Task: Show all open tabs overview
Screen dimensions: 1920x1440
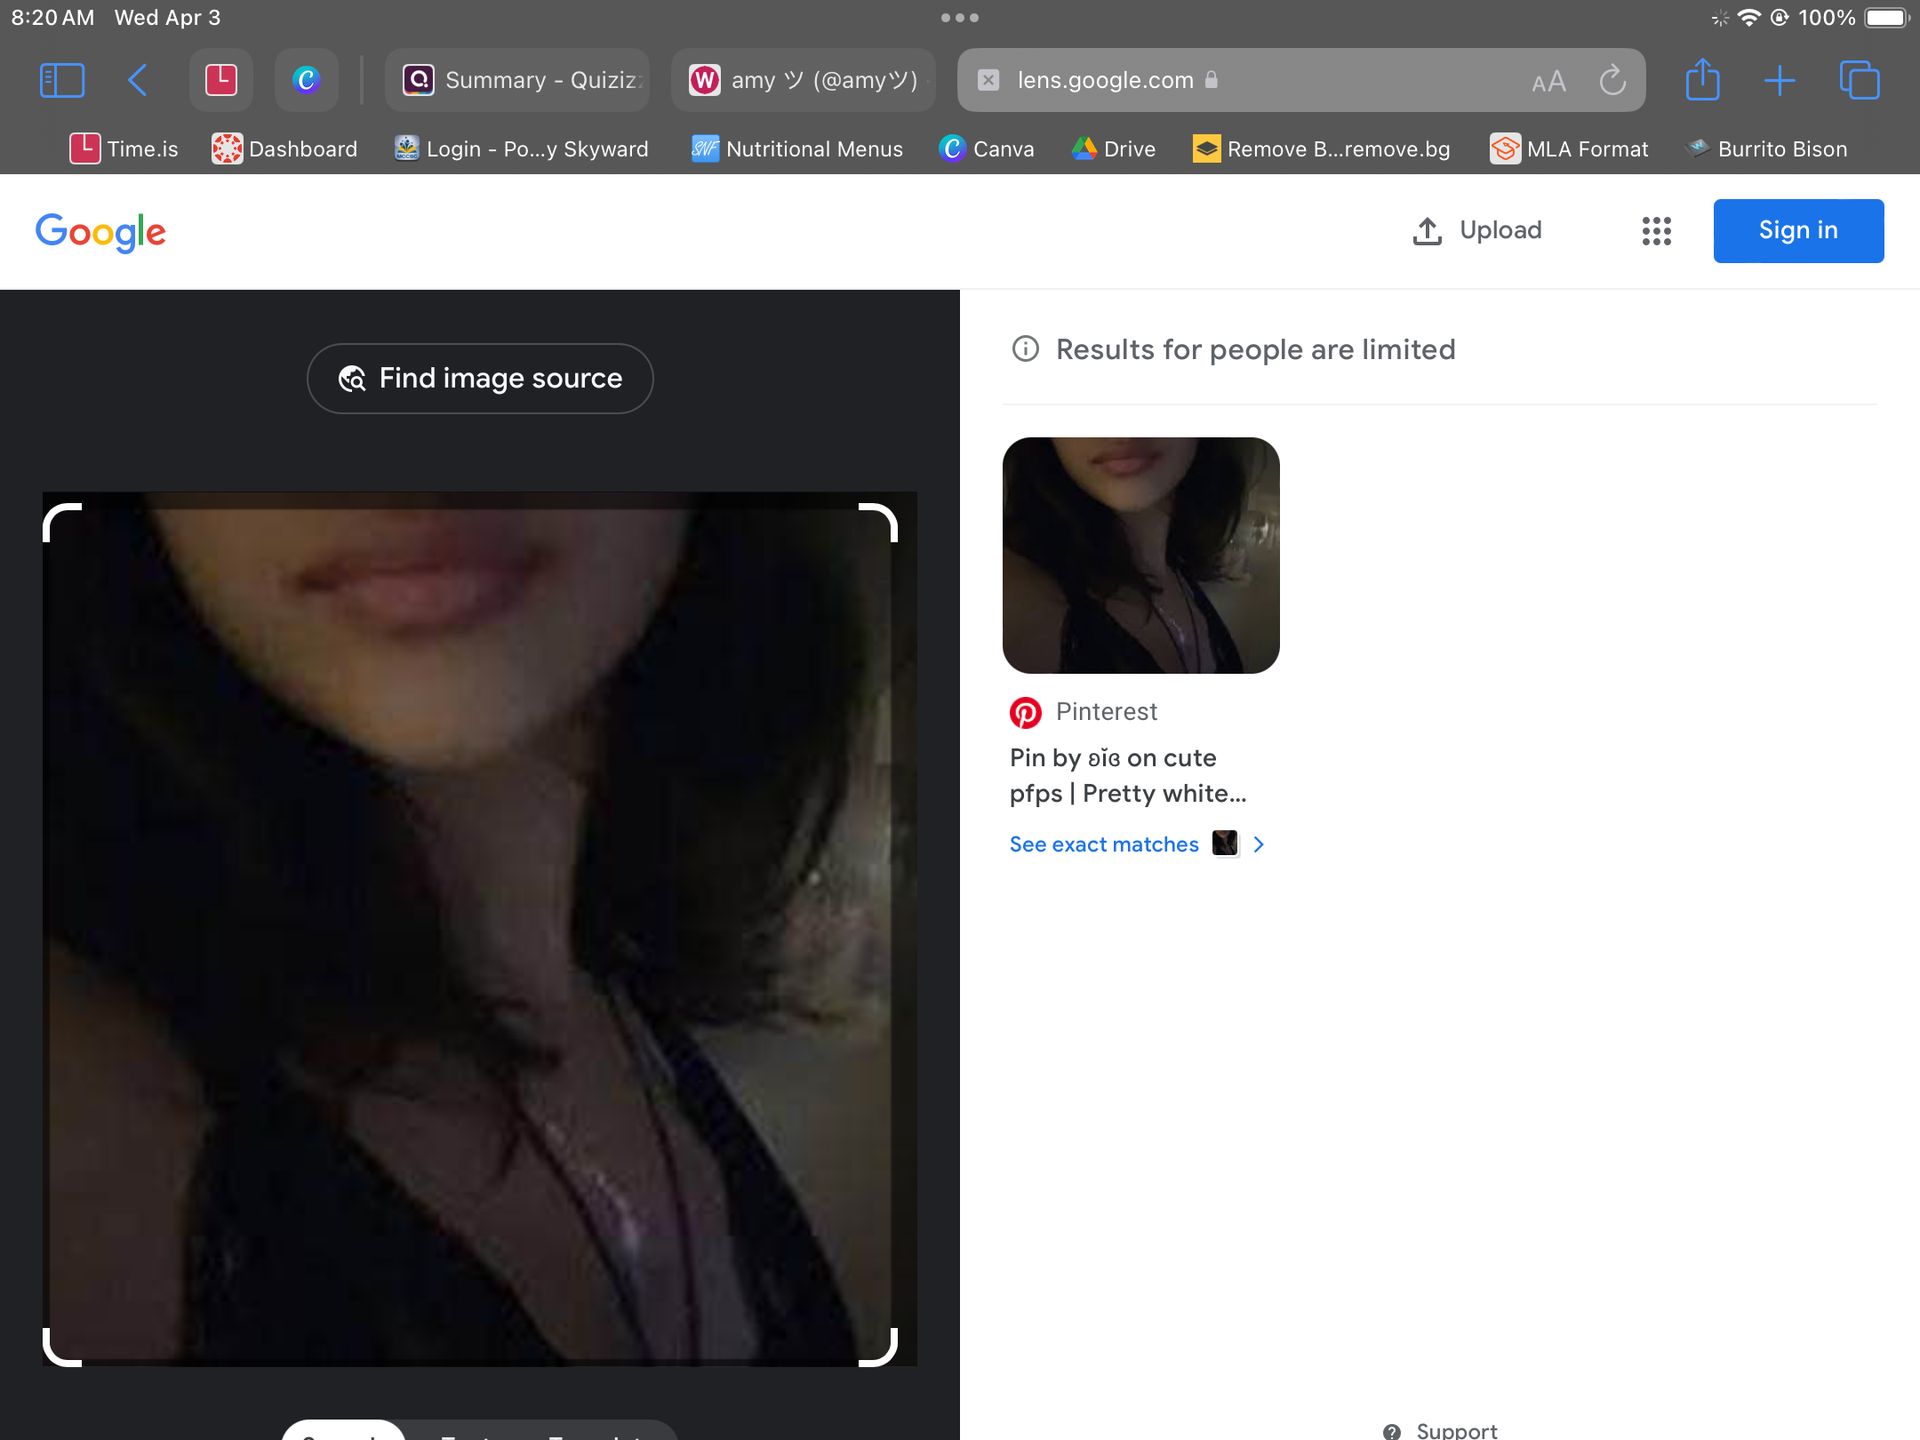Action: [x=1859, y=80]
